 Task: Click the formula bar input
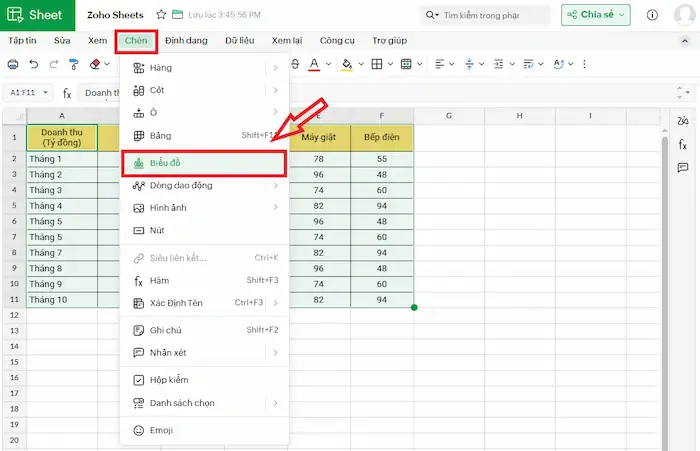coord(379,93)
